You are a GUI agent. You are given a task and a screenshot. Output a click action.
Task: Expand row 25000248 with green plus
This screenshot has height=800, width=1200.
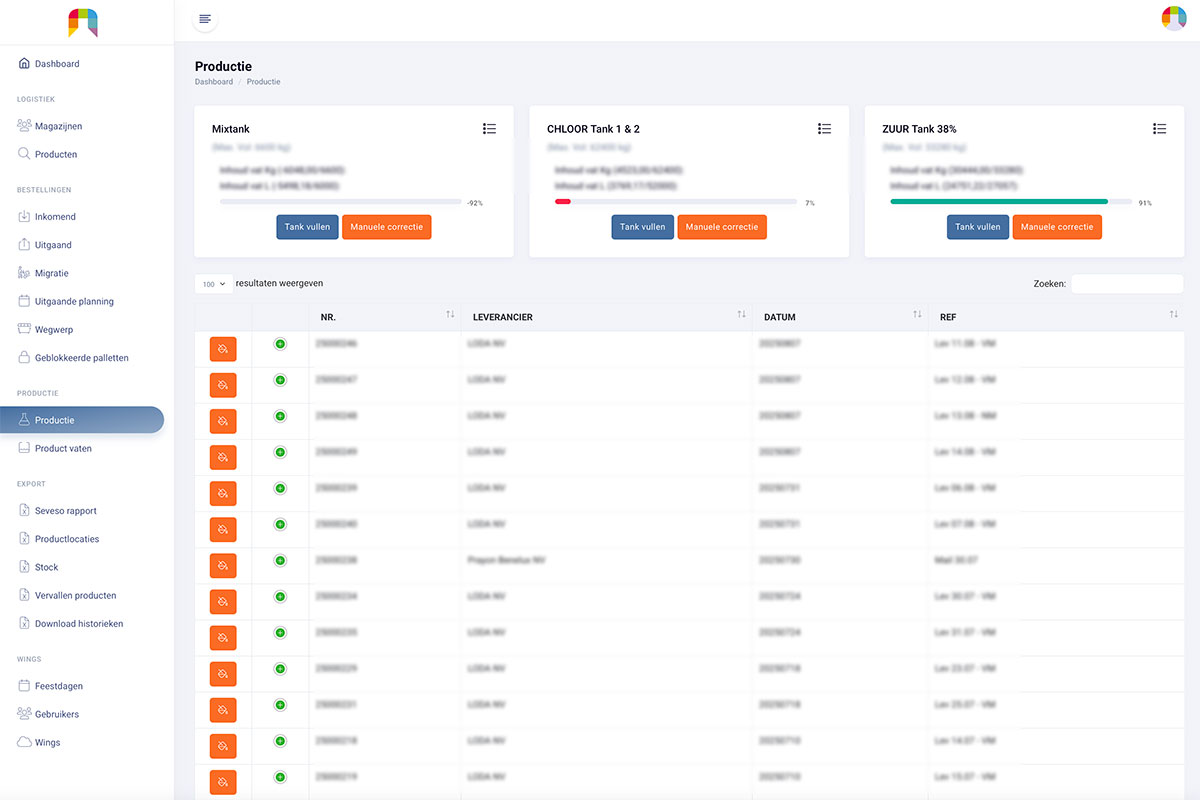point(280,416)
